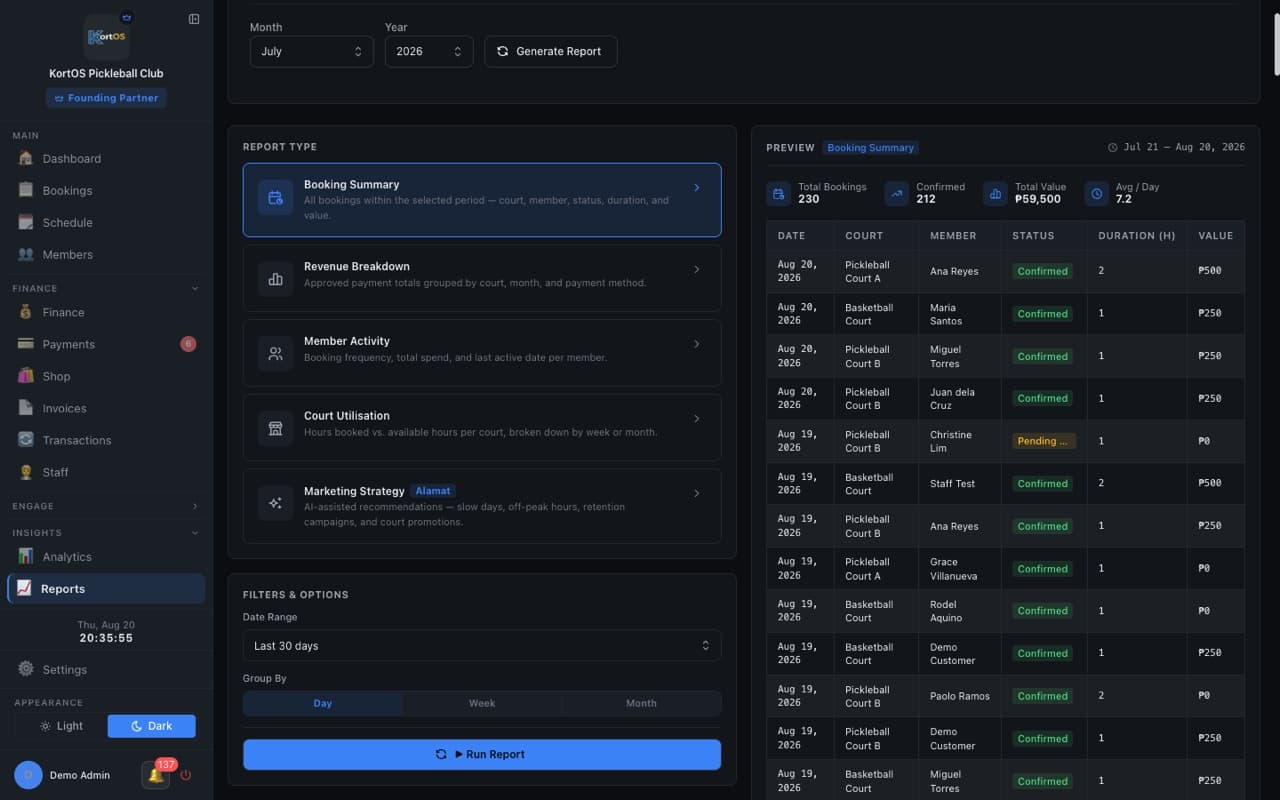Collapse sidebar using panel toggle icon
This screenshot has height=800, width=1280.
click(x=194, y=19)
